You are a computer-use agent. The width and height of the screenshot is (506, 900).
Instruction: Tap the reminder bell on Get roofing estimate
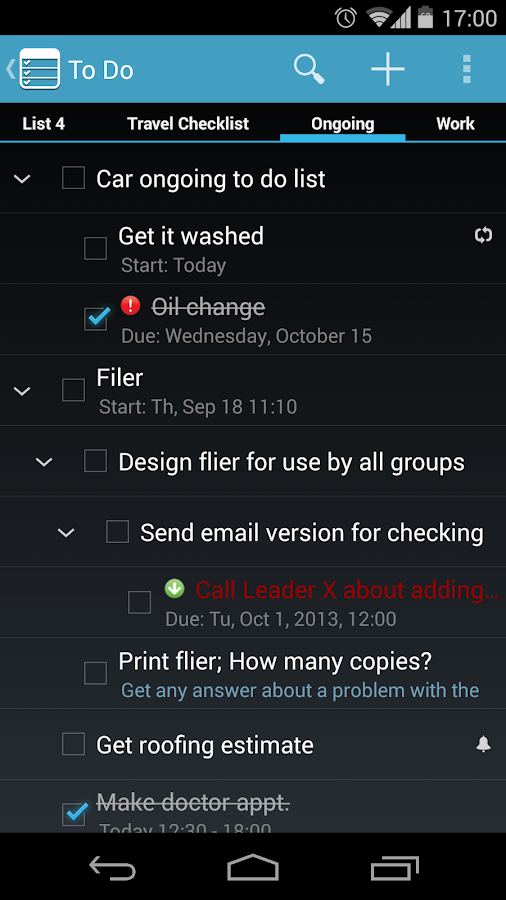pyautogui.click(x=484, y=744)
